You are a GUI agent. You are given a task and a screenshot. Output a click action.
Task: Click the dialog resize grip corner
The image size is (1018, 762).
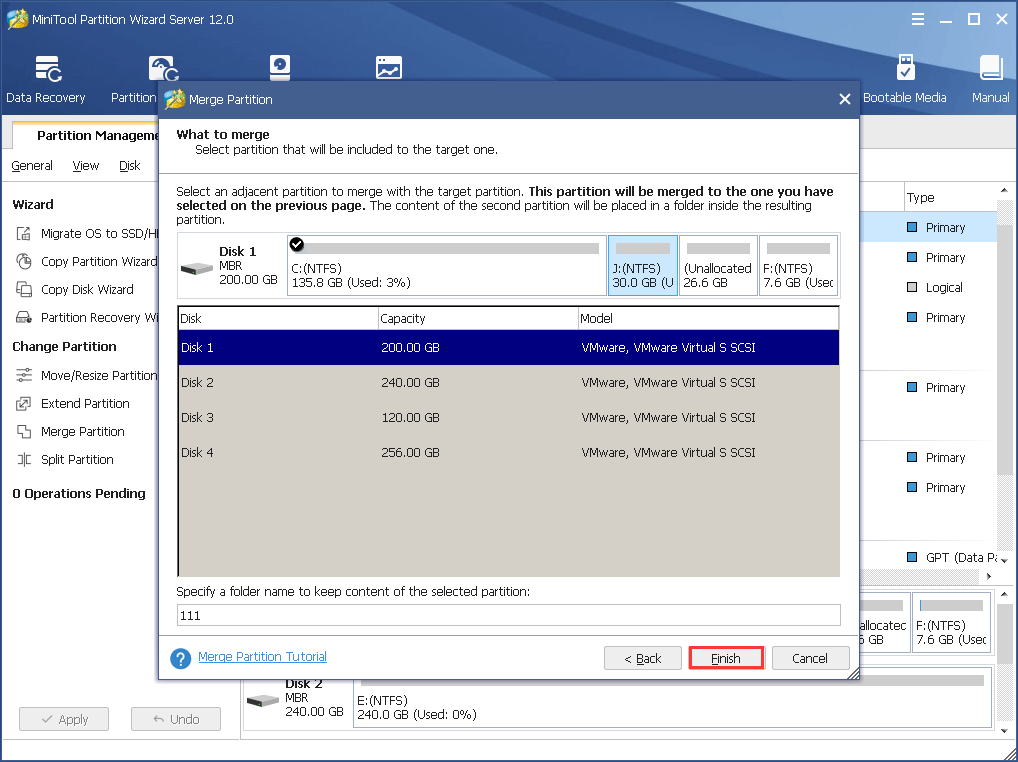tap(853, 673)
